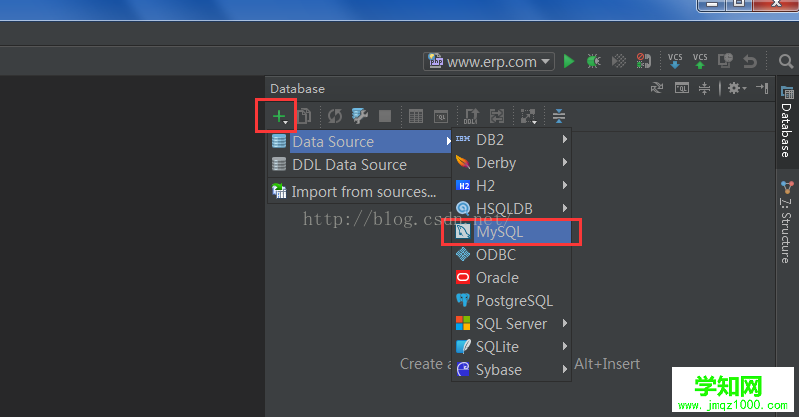Choose HSQLDB from data source list
The image size is (799, 417).
point(512,208)
